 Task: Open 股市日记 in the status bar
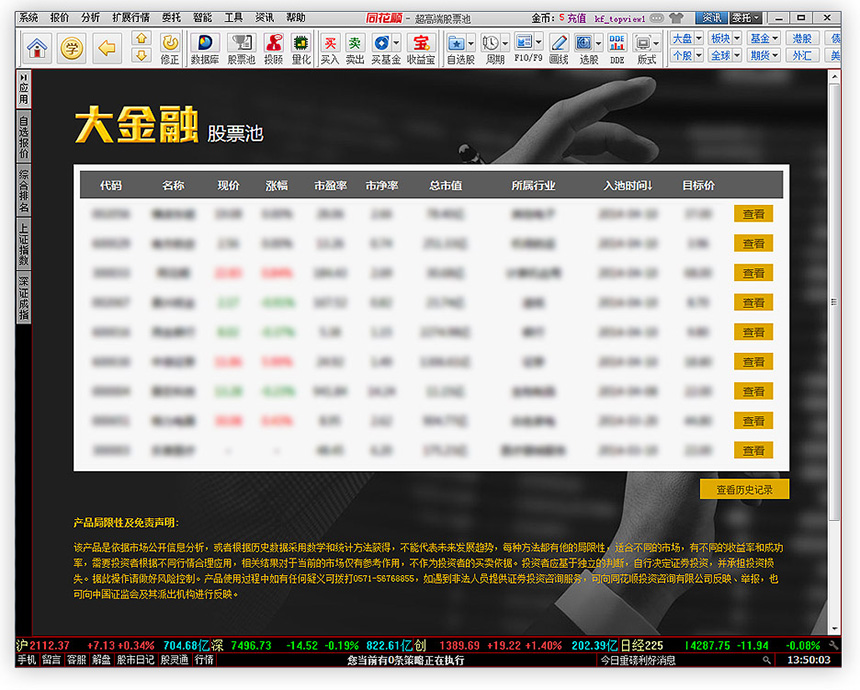[x=135, y=660]
